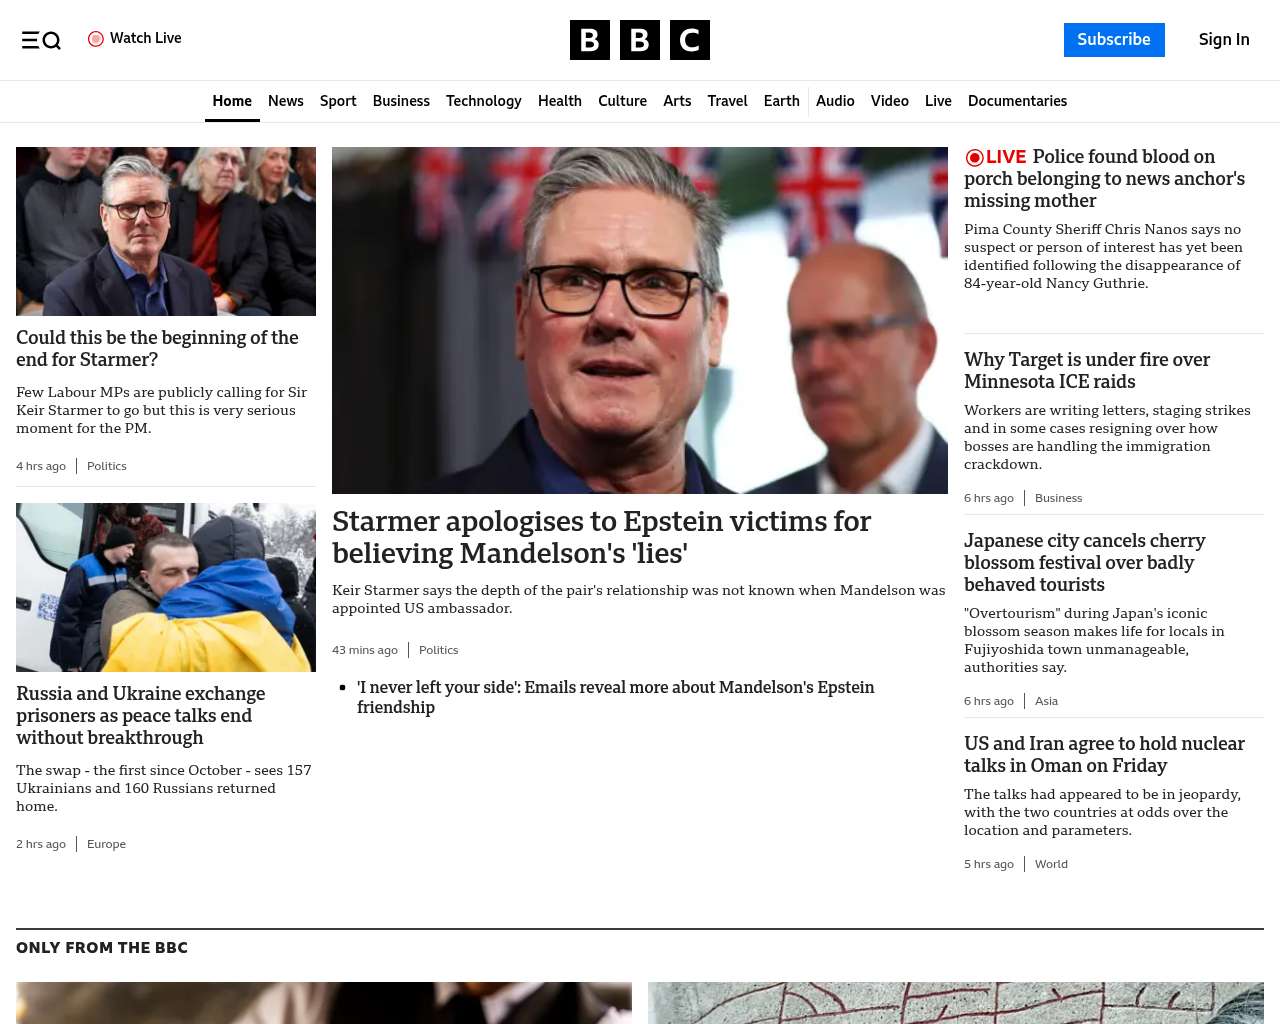Select the Home tab
This screenshot has height=1024, width=1280.
(232, 101)
